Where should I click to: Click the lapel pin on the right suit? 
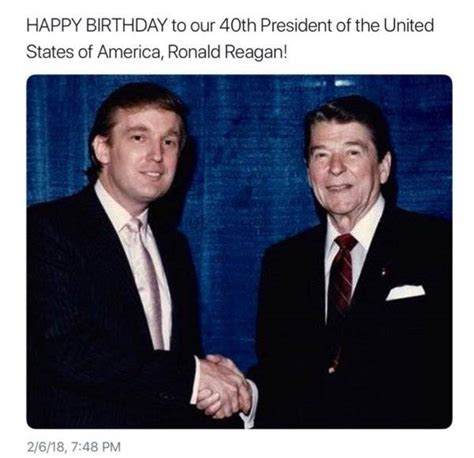[384, 271]
